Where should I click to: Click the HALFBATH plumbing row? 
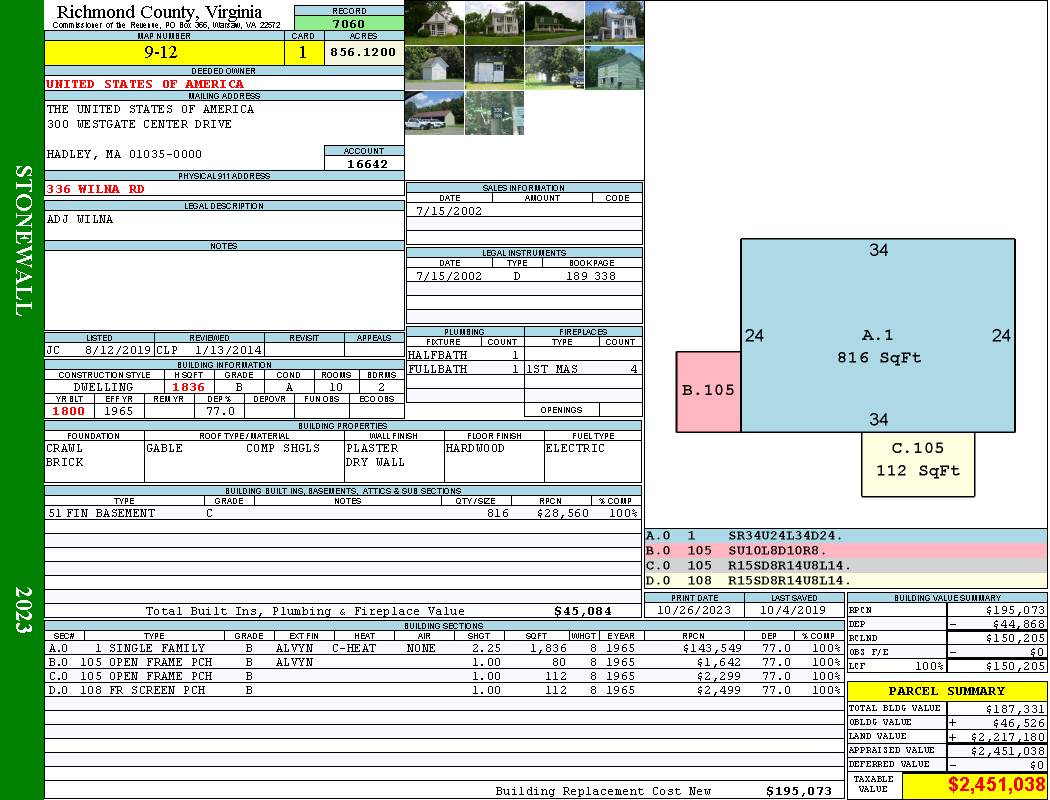pyautogui.click(x=465, y=355)
